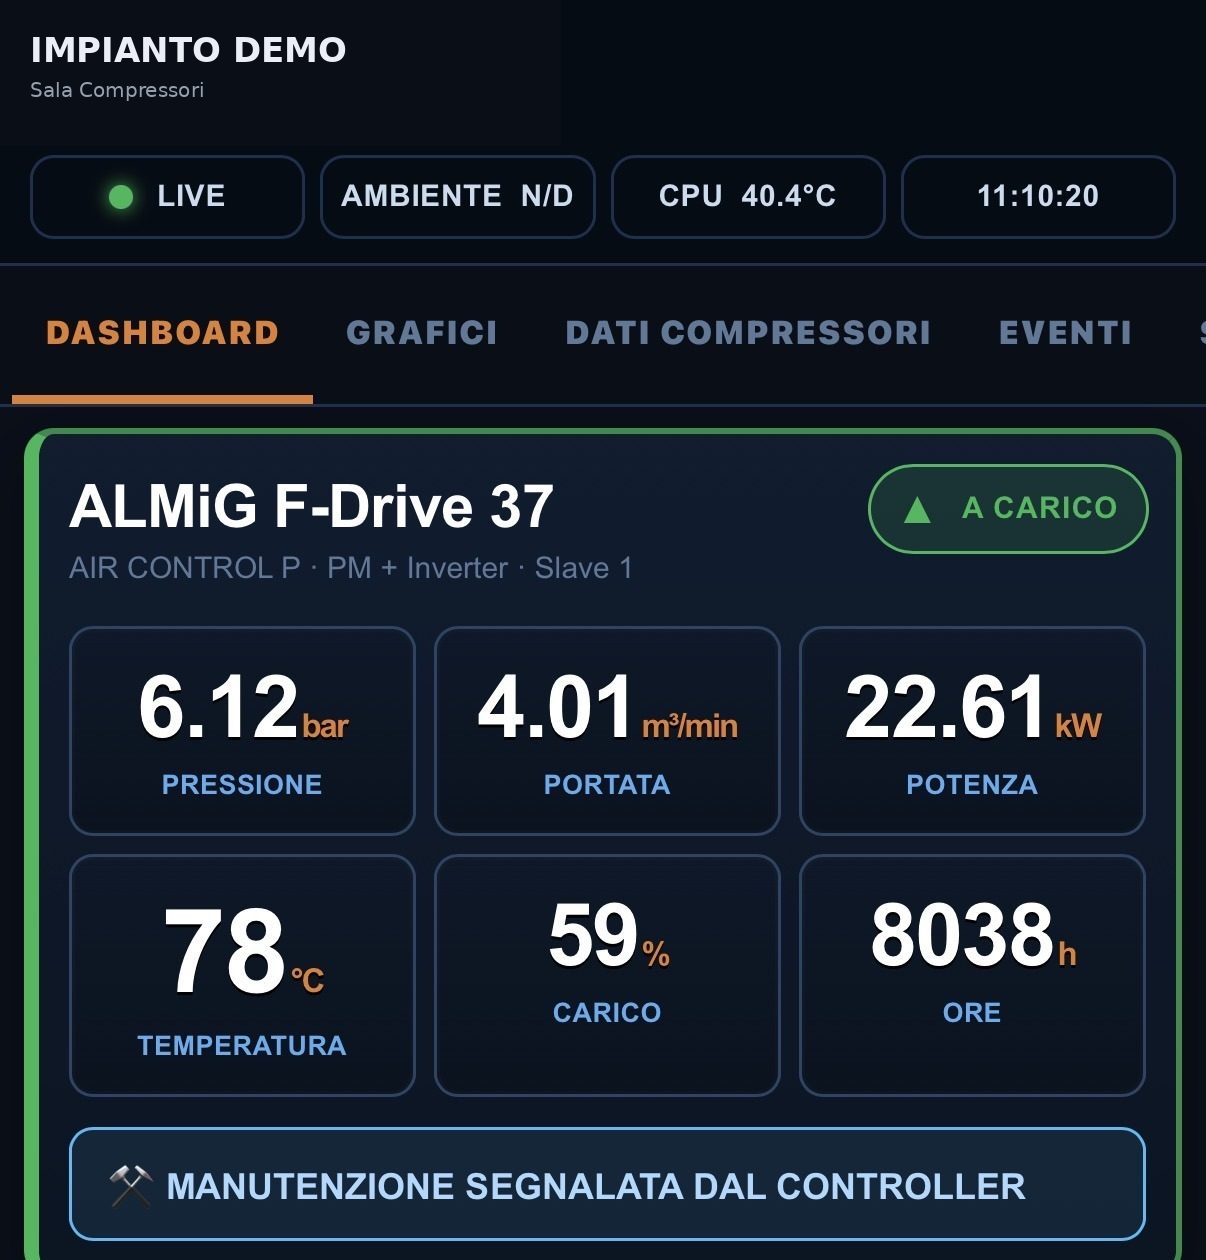Click the 11:10:20 clock pill
1206x1260 pixels.
[x=1038, y=197]
